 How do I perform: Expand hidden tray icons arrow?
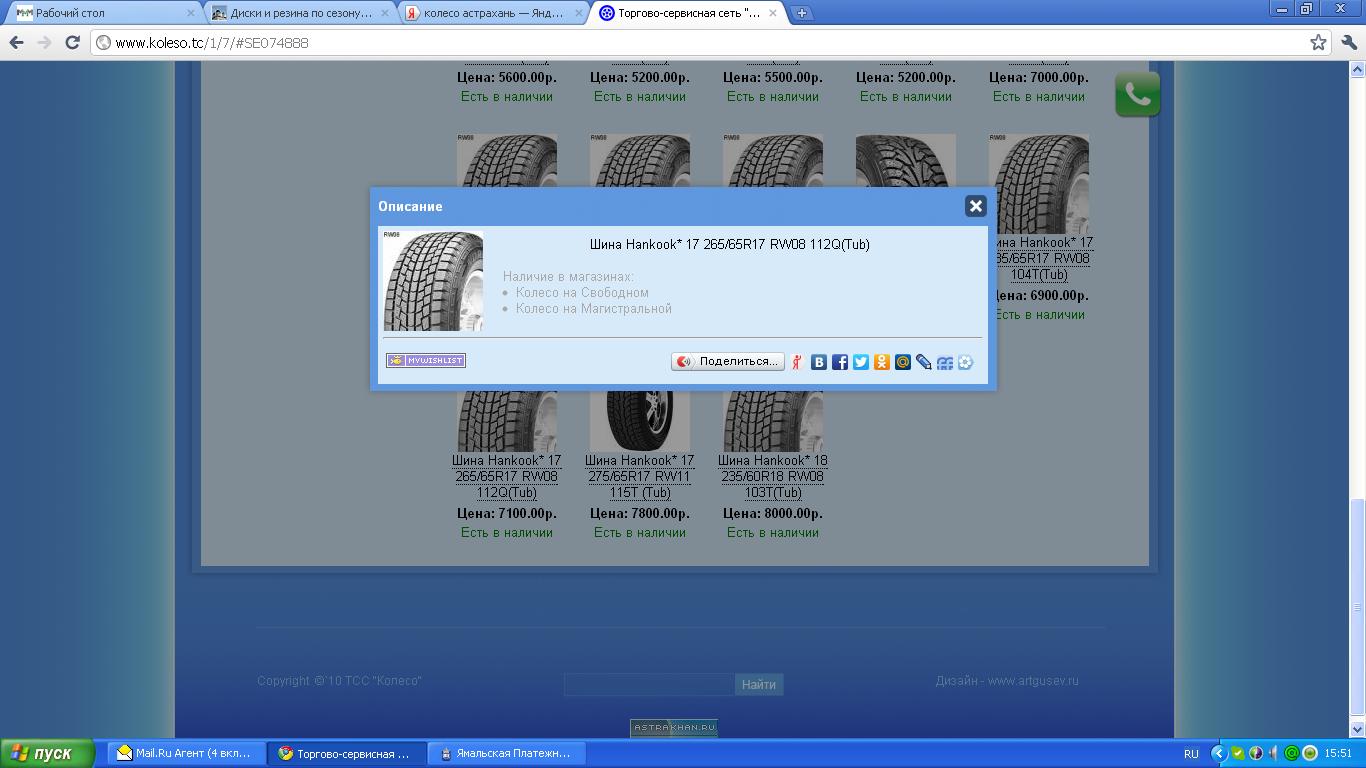1218,753
